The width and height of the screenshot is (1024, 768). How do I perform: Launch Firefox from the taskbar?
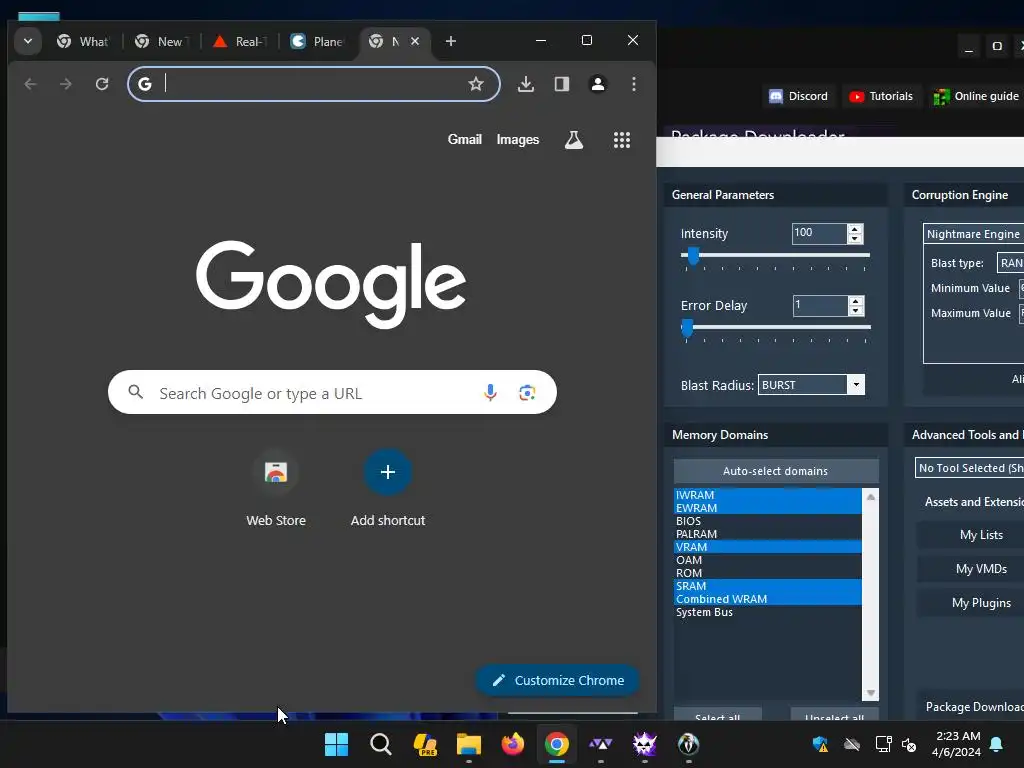click(x=513, y=744)
